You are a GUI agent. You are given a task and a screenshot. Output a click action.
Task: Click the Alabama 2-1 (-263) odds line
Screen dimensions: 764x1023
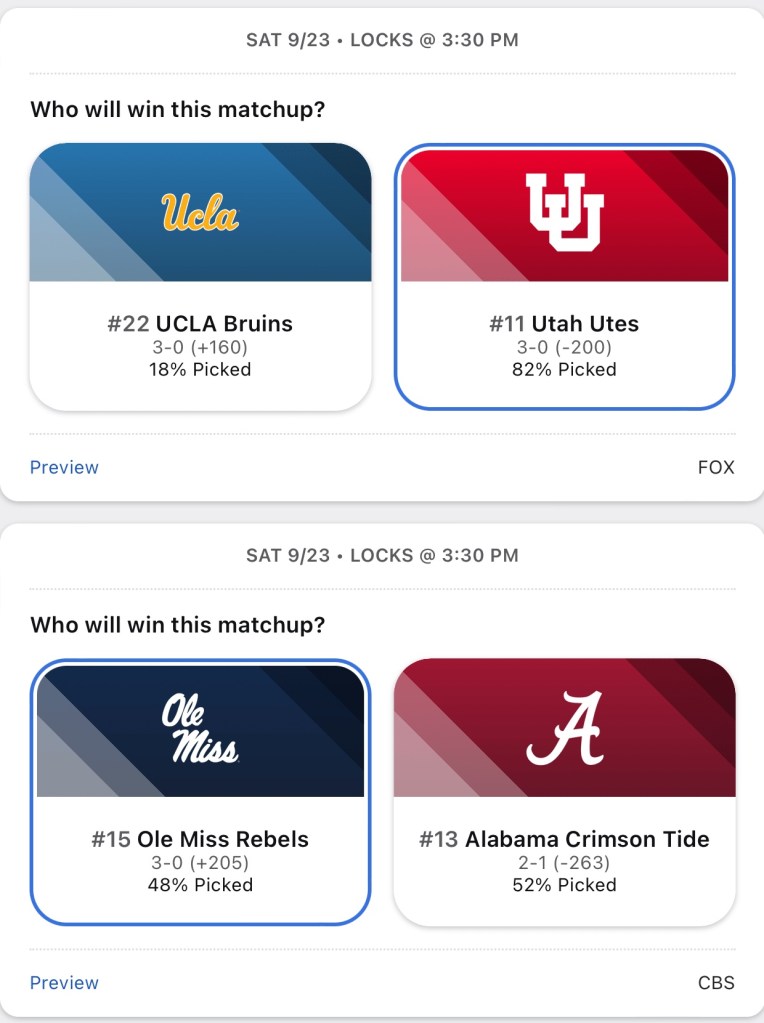point(565,863)
